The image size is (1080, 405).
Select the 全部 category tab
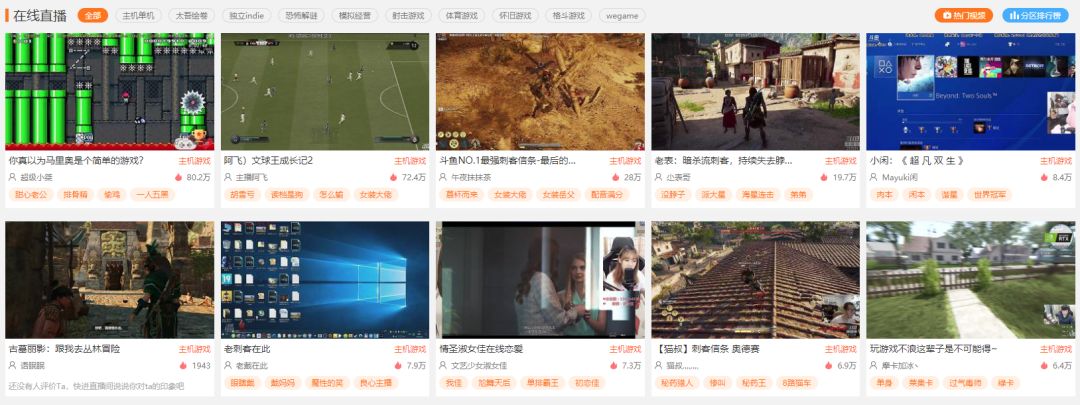(x=93, y=15)
